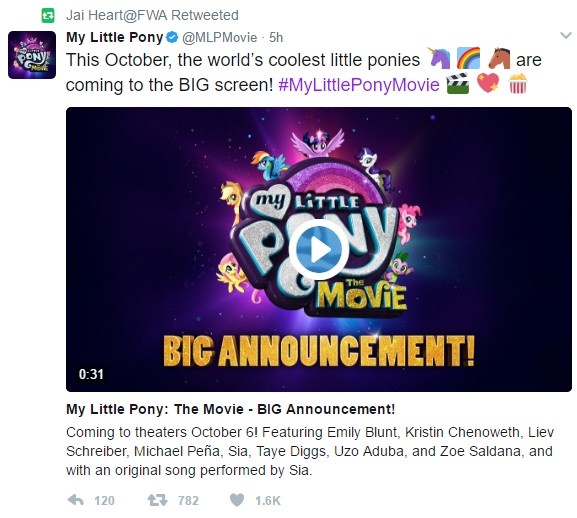Screen dimensions: 577x518
Task: Click the clapperboard emoji in tweet
Action: click(458, 84)
